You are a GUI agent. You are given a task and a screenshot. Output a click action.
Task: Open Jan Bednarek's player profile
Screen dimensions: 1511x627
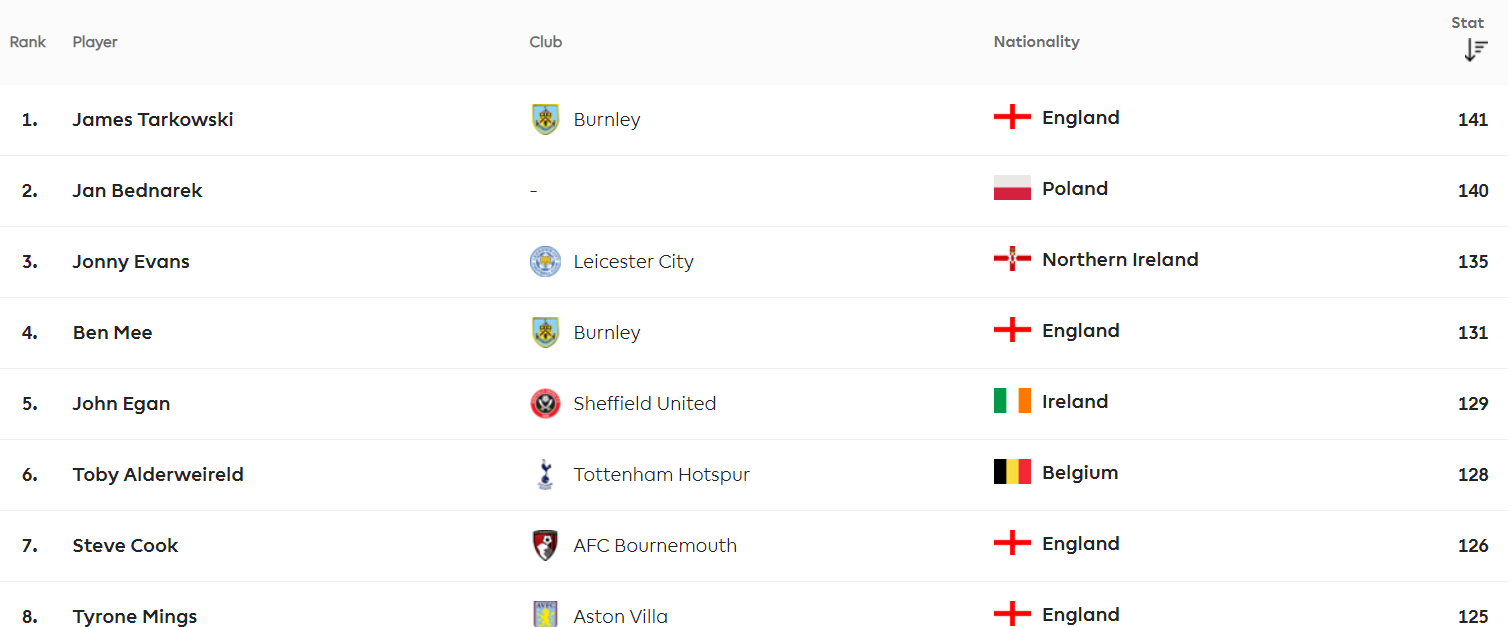[137, 190]
